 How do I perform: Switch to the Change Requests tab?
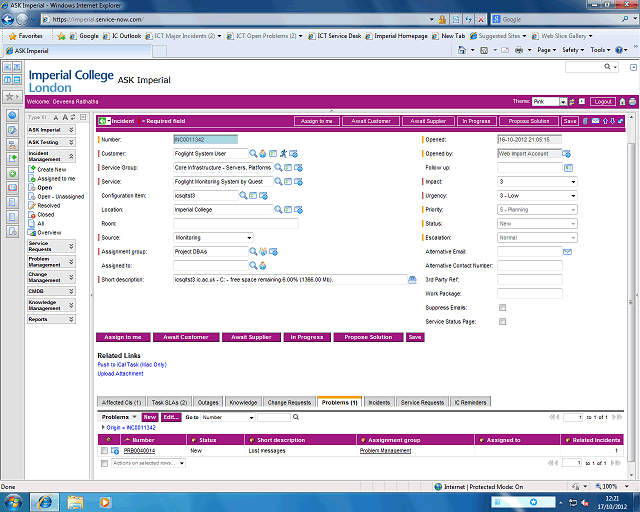(x=288, y=402)
